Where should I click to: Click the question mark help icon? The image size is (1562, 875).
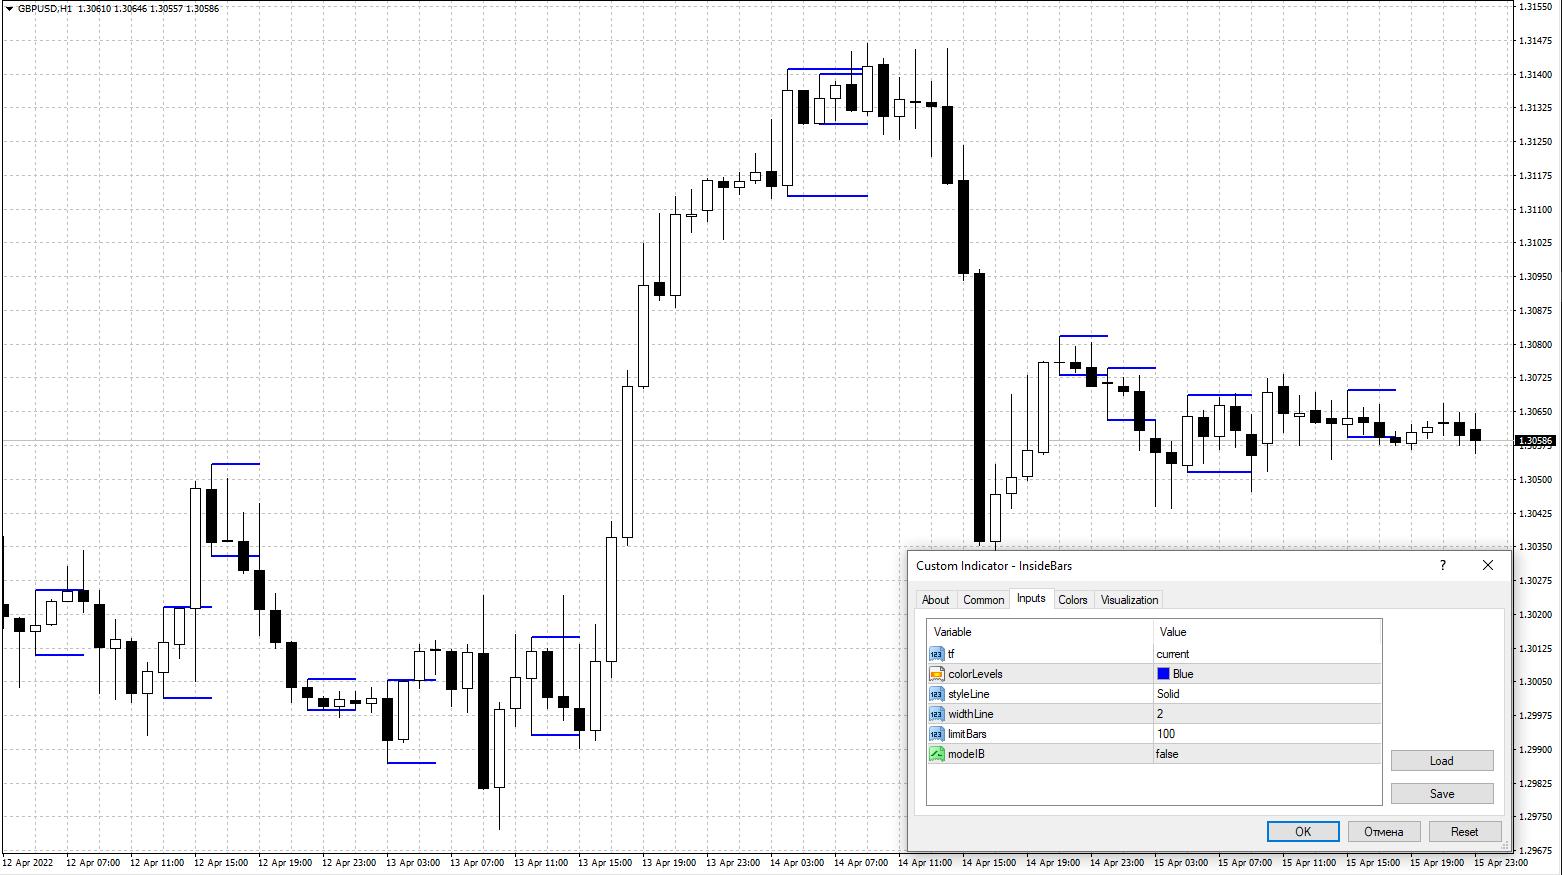click(1442, 566)
